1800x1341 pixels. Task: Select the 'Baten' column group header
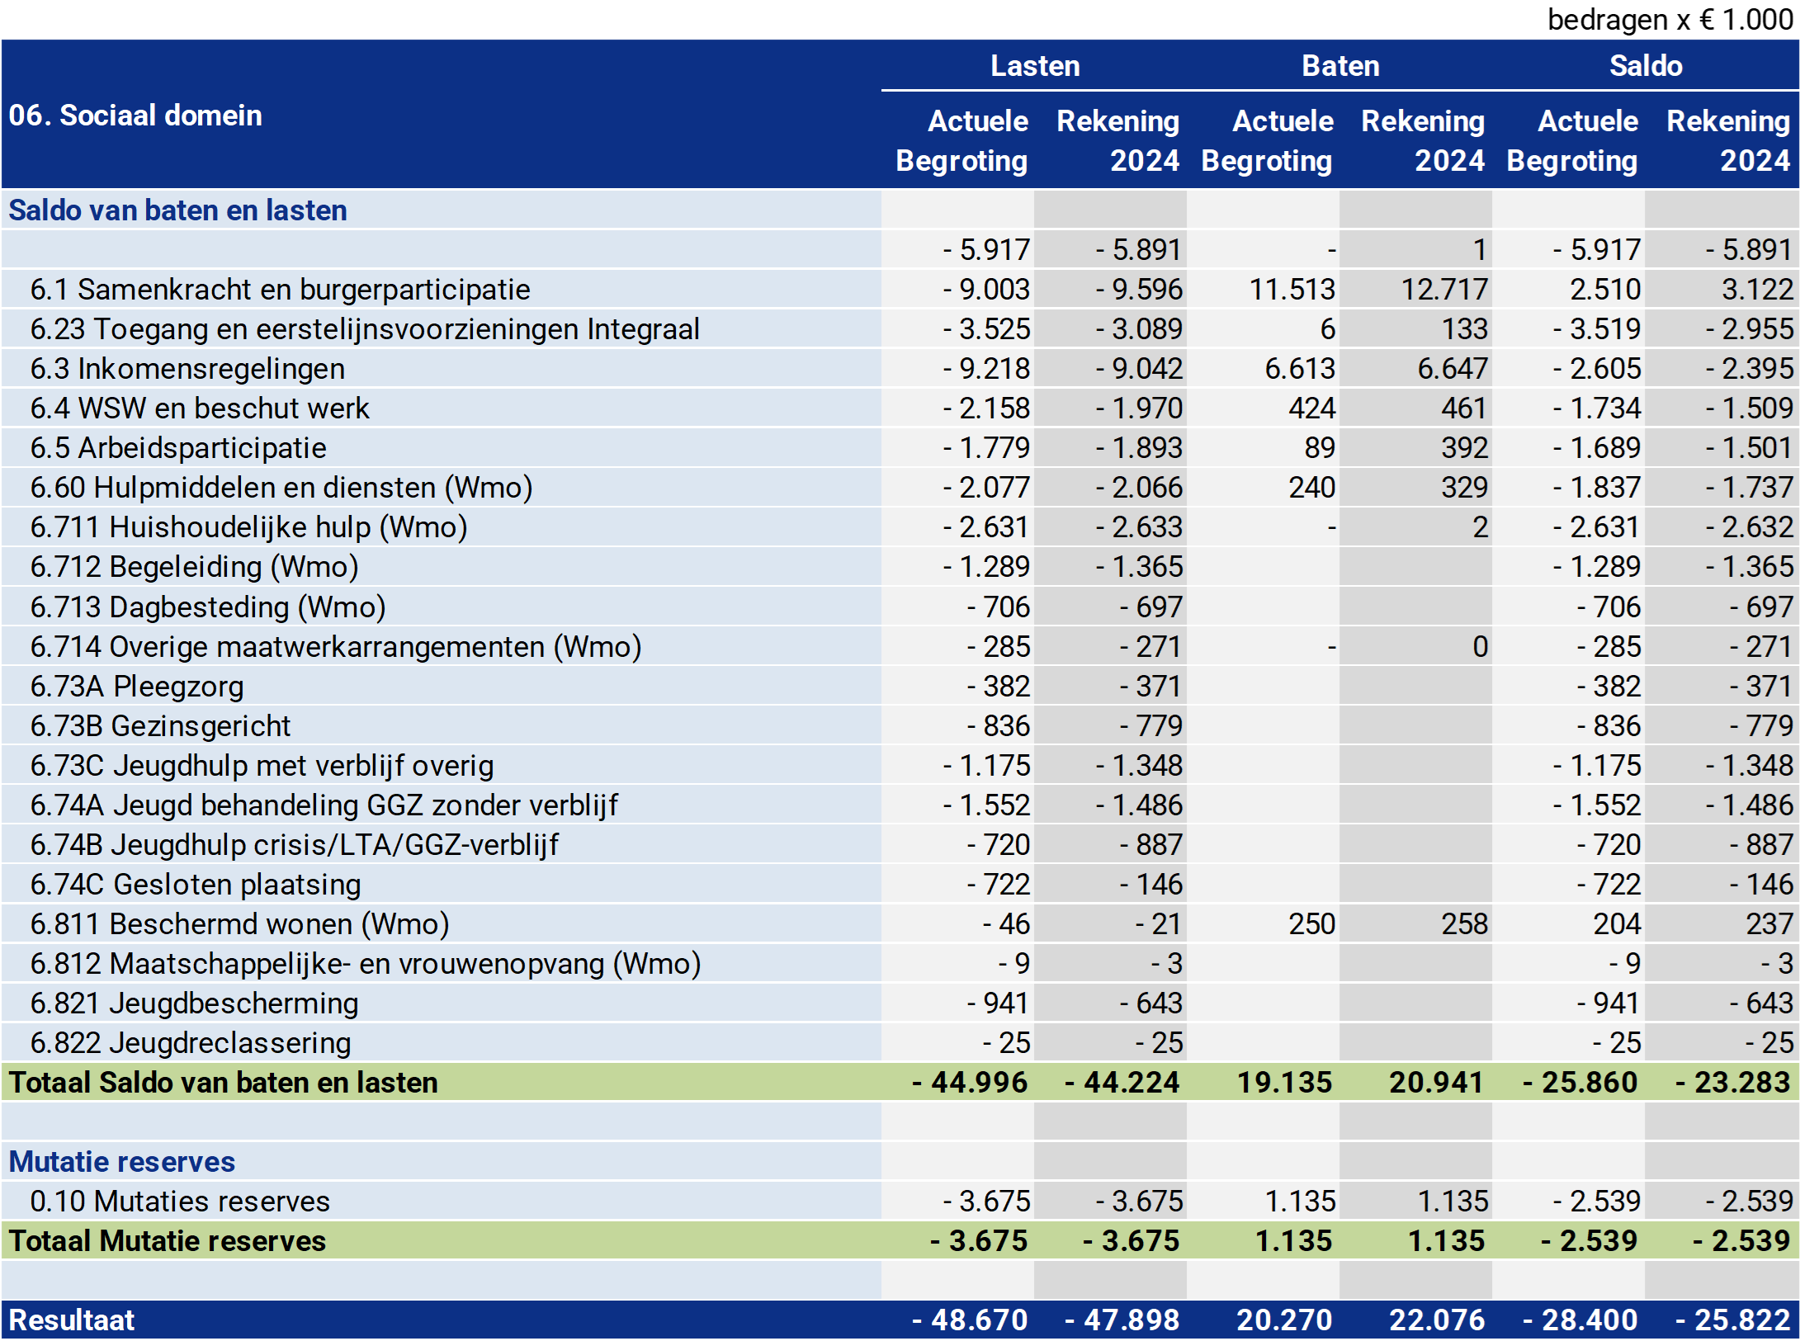1339,66
